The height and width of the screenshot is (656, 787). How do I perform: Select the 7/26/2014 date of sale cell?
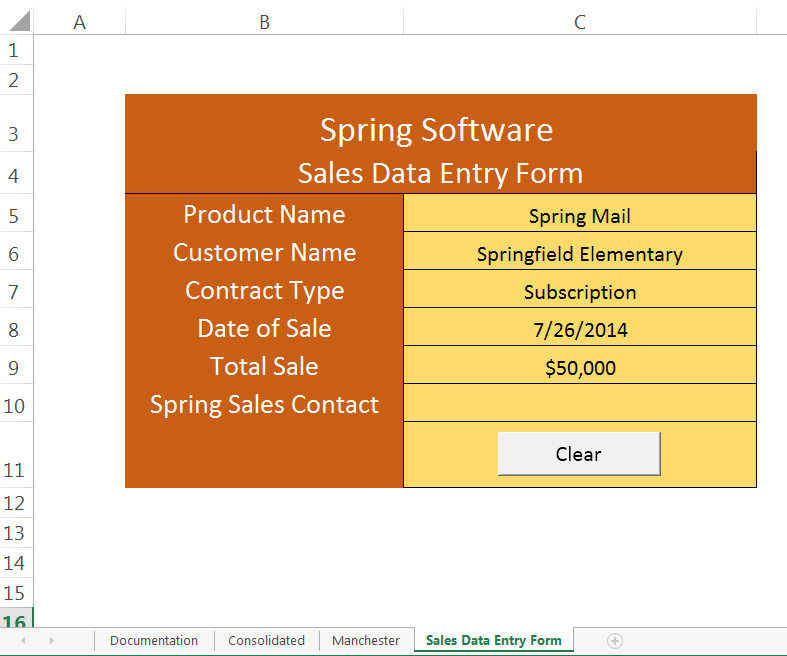(x=580, y=330)
